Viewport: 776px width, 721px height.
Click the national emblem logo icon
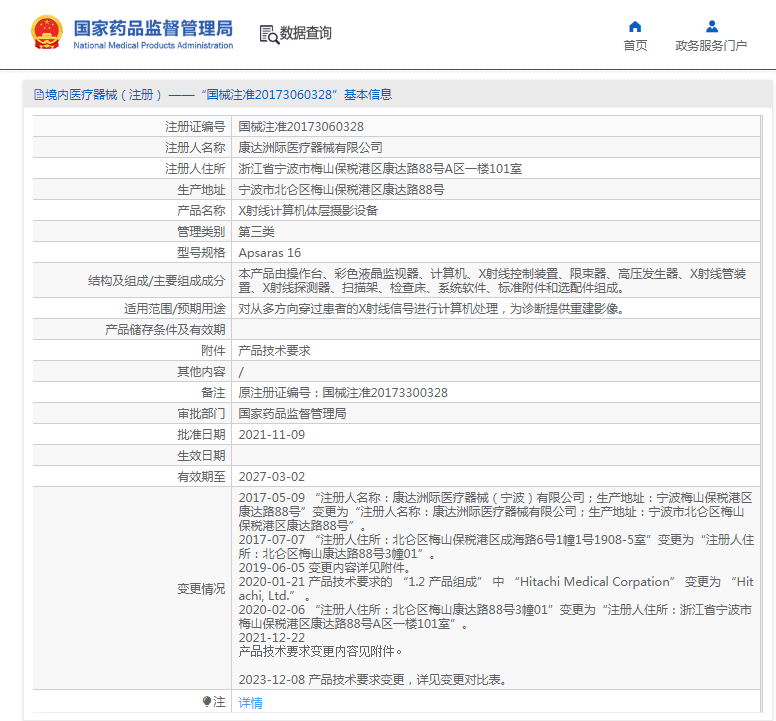[47, 33]
